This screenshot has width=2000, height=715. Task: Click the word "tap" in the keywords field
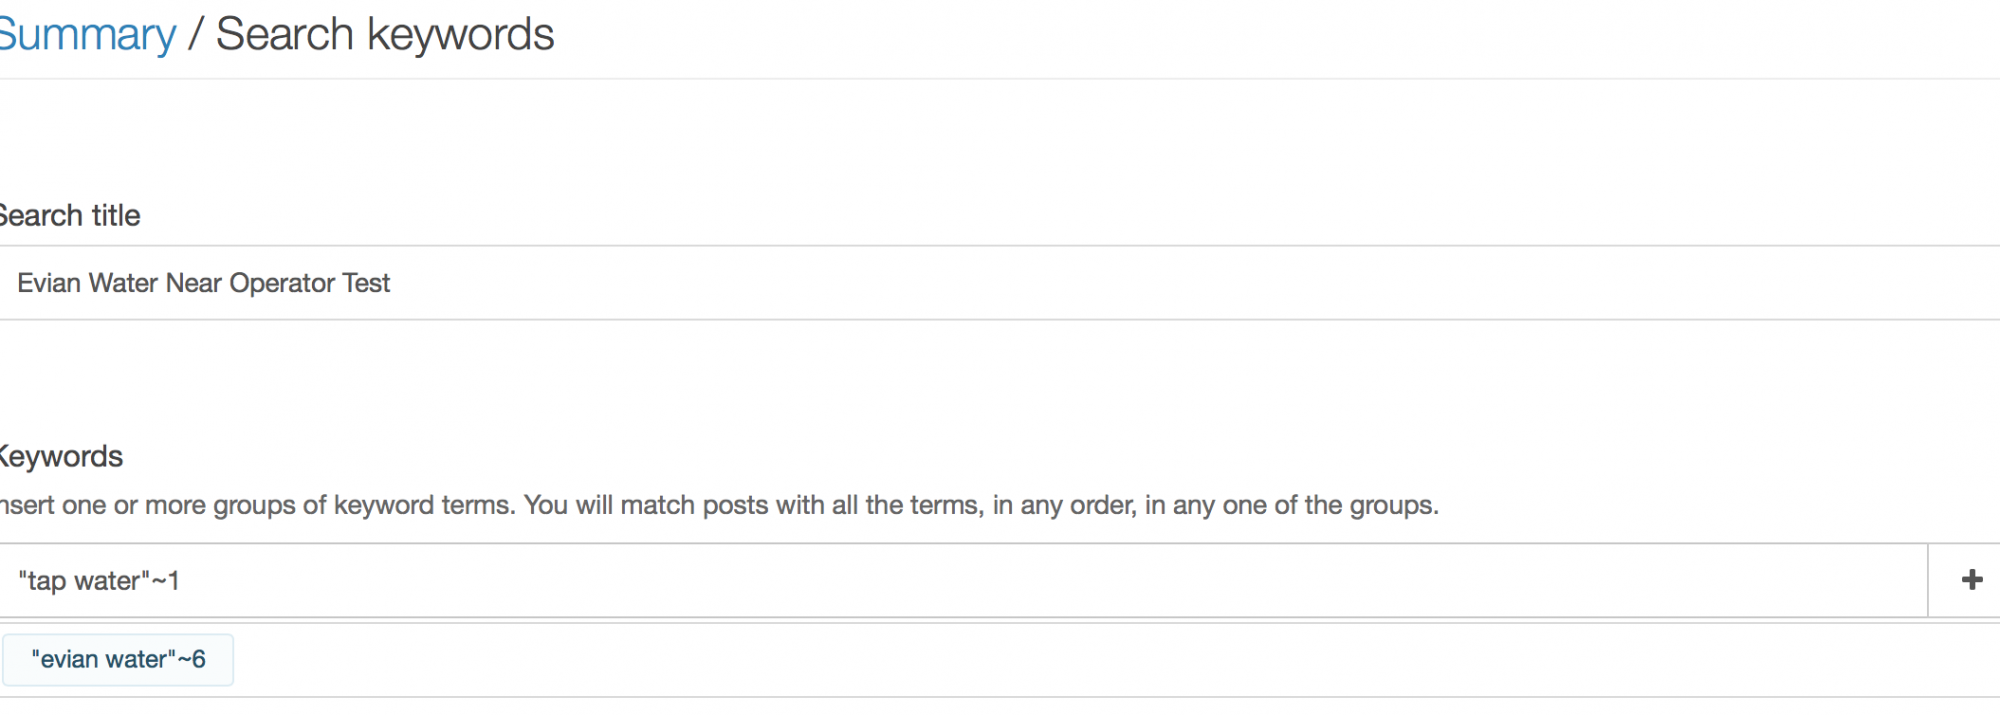46,581
